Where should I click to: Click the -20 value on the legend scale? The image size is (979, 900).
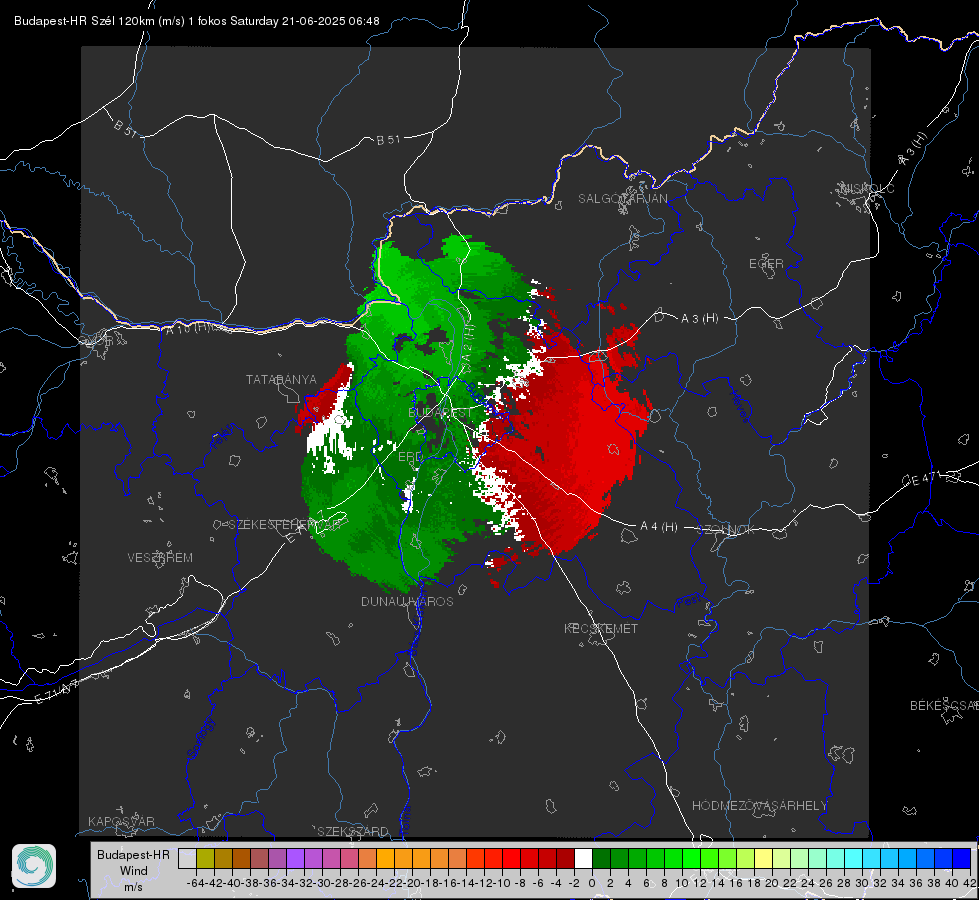[x=411, y=883]
